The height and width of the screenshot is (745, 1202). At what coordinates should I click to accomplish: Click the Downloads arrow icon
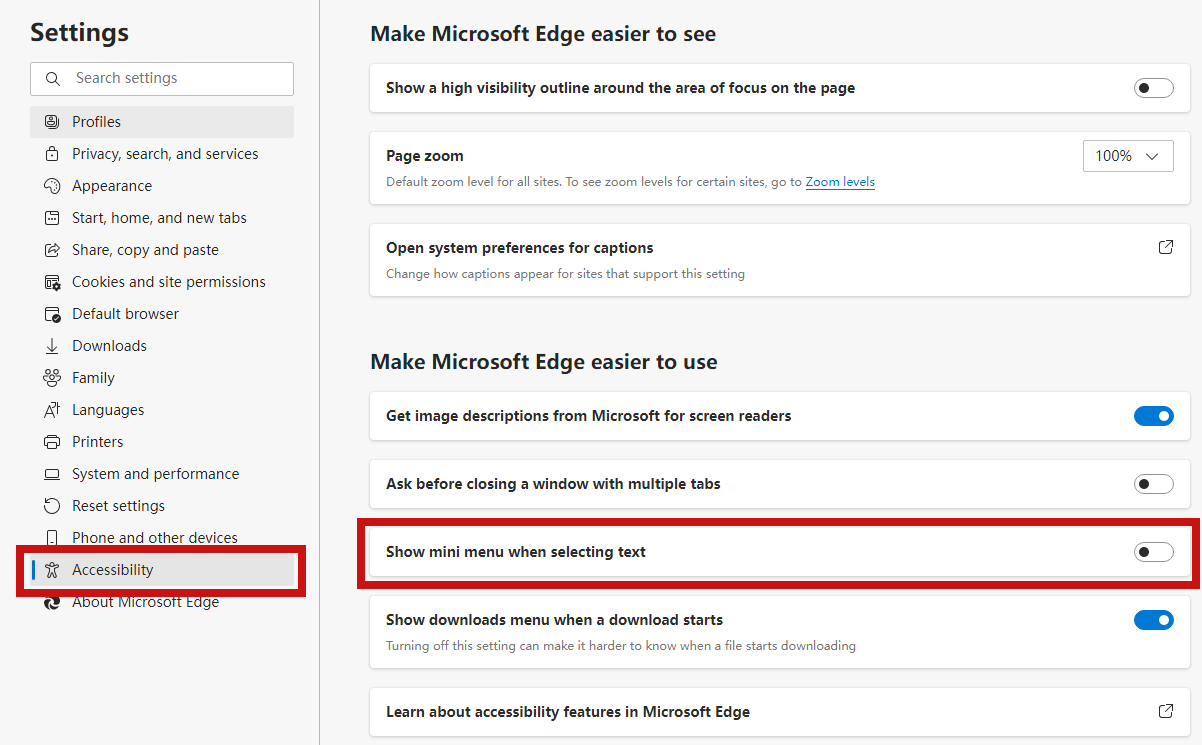52,346
